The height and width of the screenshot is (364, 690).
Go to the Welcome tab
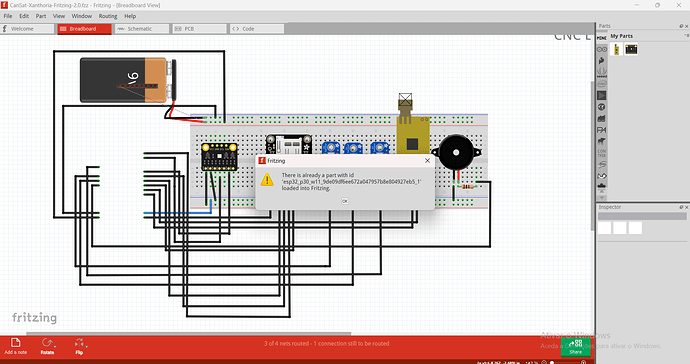(x=27, y=29)
